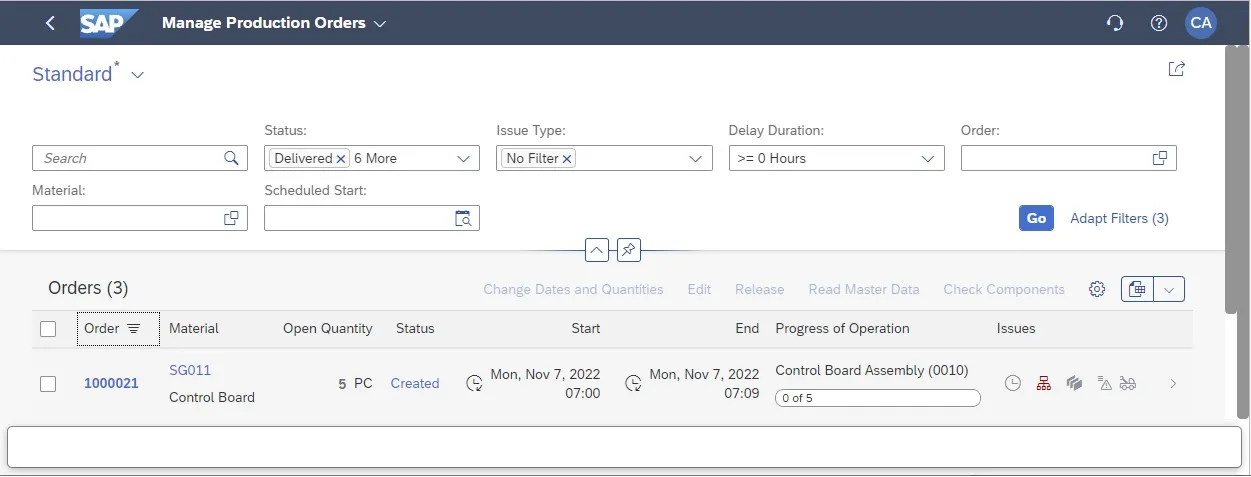
Task: Click the Material column header
Action: tap(194, 328)
